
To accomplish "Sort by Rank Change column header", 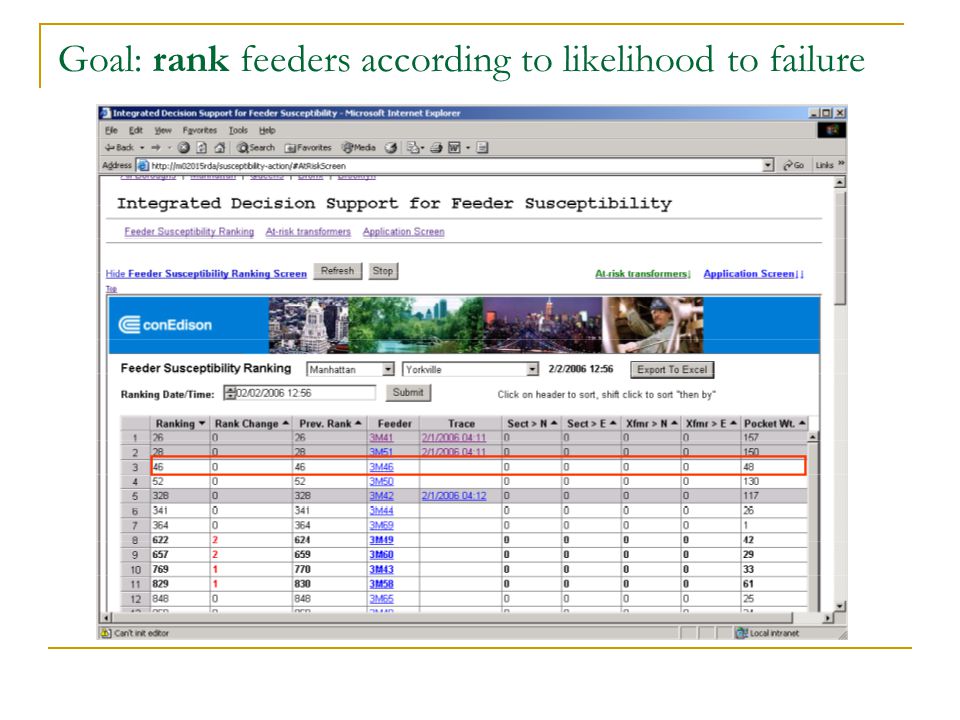I will point(251,423).
